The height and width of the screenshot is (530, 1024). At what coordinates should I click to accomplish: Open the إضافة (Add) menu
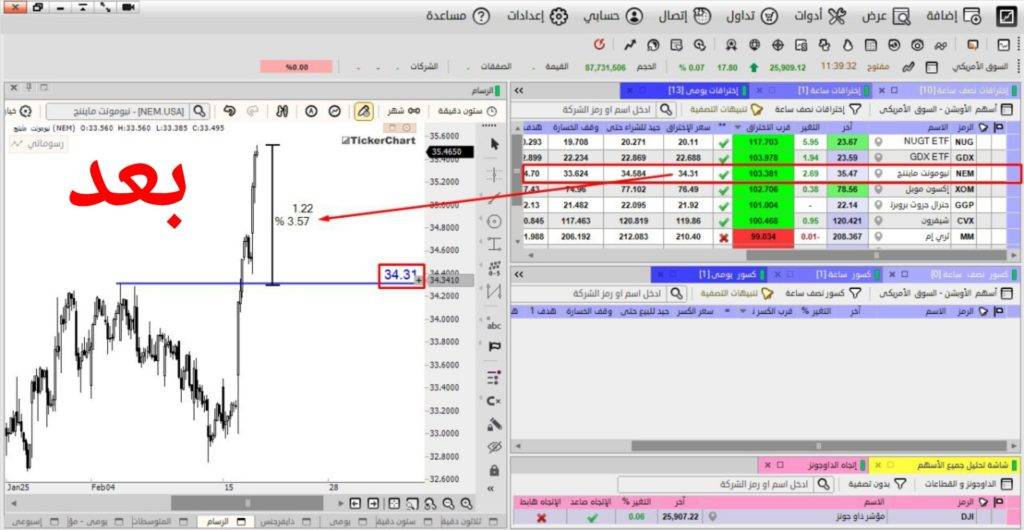954,16
